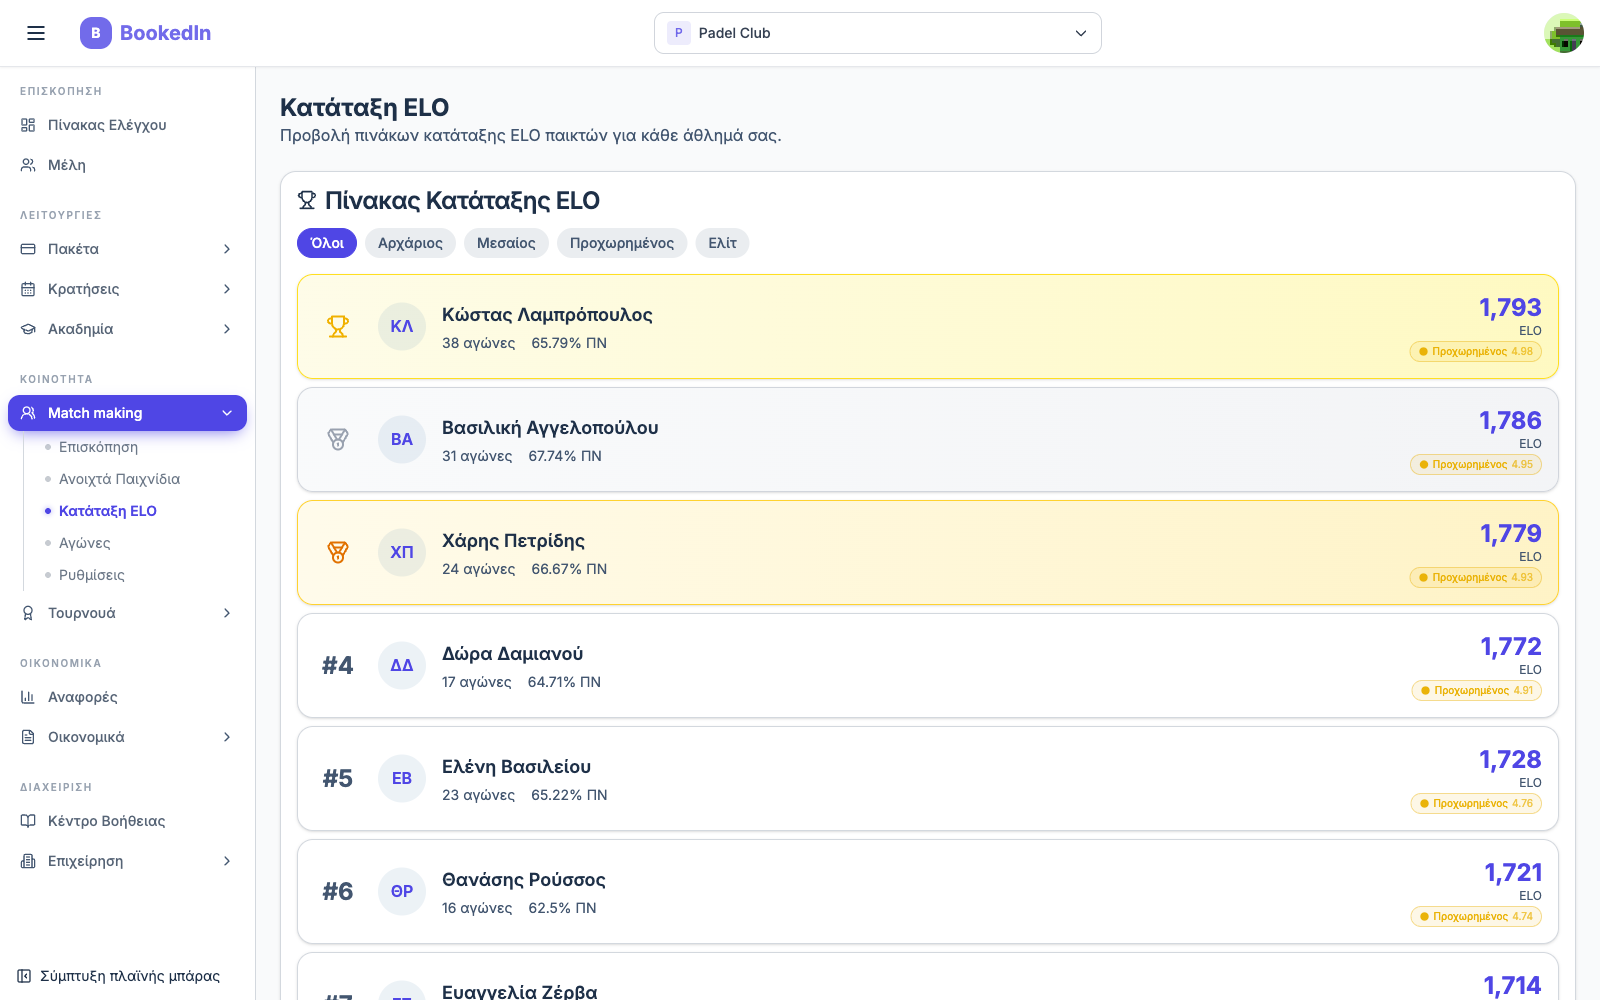The height and width of the screenshot is (1000, 1600).
Task: Open the Padel Club selector dropdown
Action: tap(878, 33)
